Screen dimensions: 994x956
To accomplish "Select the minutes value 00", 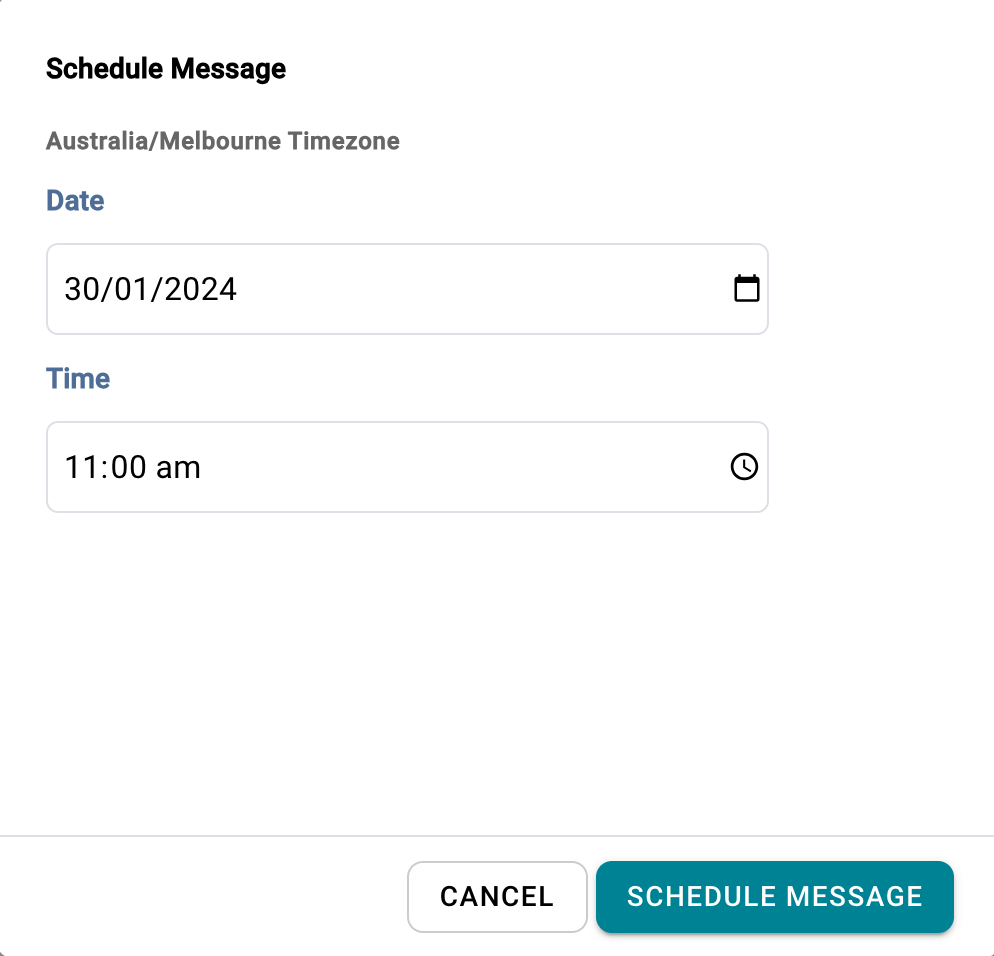I will click(x=122, y=467).
